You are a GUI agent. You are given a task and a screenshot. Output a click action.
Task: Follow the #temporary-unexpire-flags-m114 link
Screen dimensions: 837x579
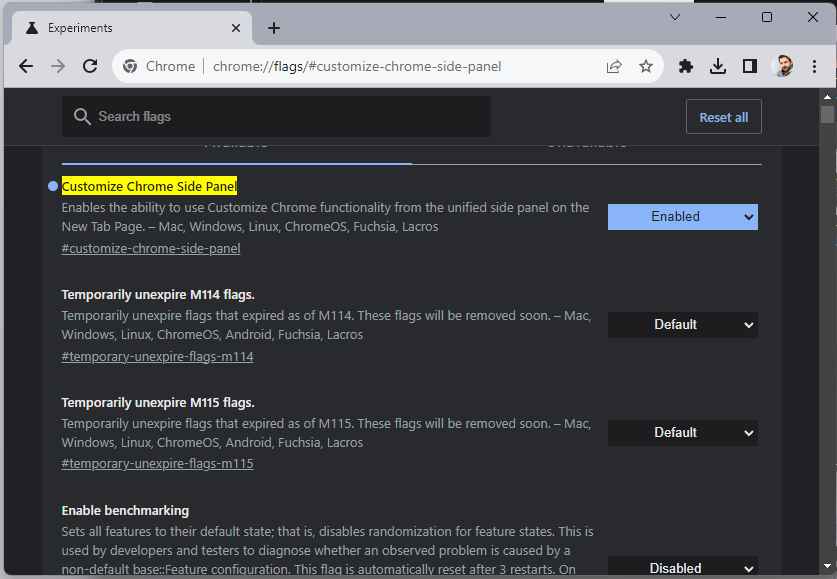pos(157,356)
